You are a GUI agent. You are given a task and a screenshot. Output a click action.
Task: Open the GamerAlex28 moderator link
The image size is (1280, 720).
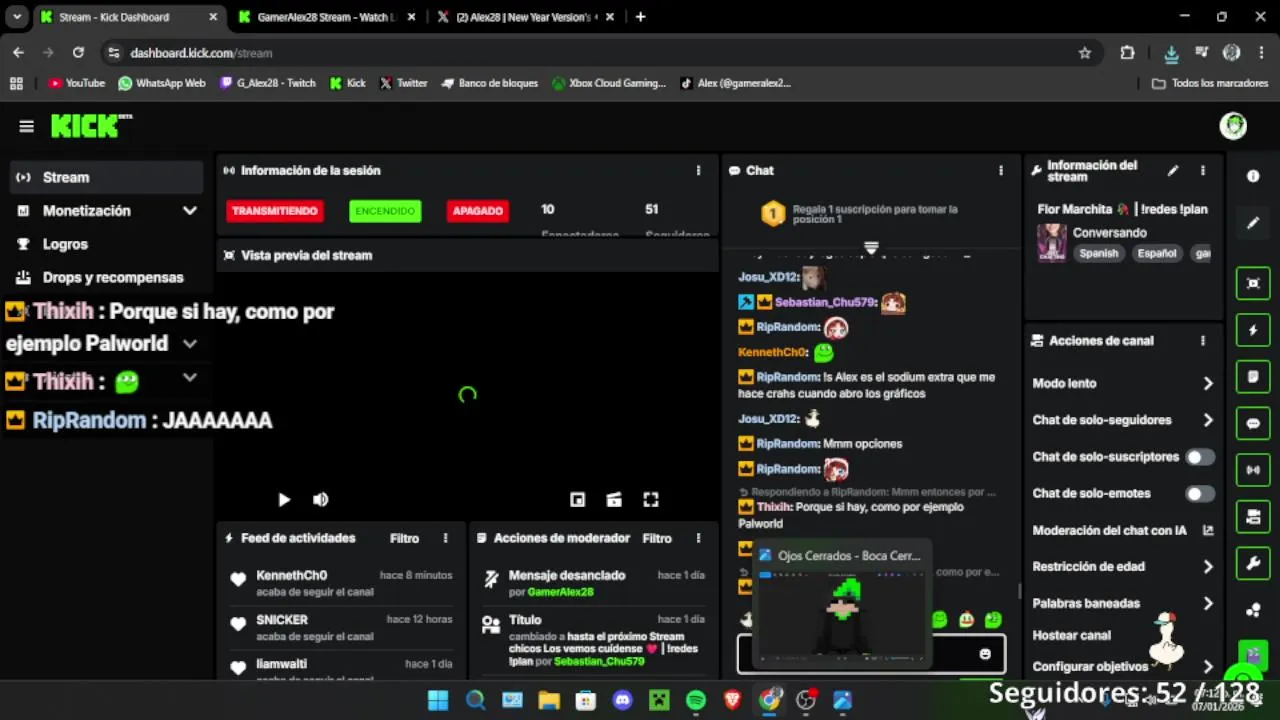[560, 592]
